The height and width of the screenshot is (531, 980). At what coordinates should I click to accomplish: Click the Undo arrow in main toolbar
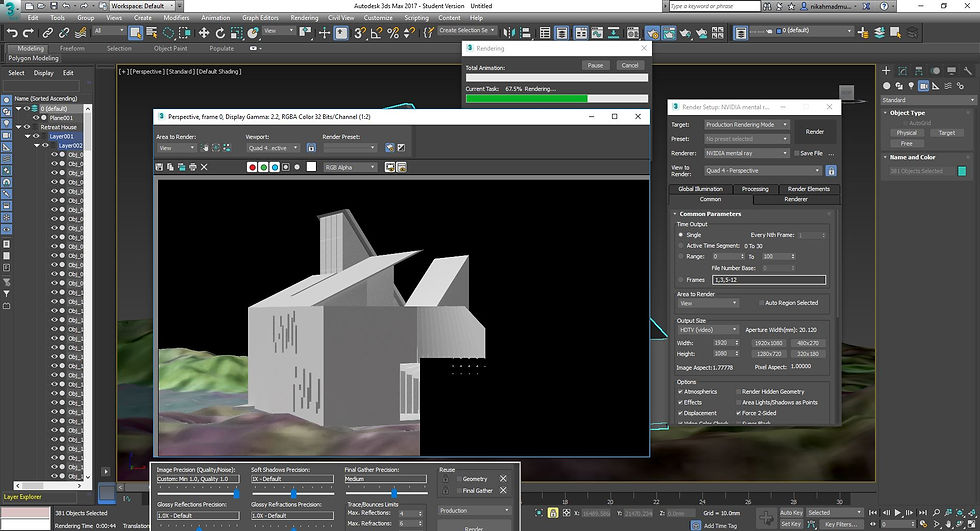coord(12,32)
